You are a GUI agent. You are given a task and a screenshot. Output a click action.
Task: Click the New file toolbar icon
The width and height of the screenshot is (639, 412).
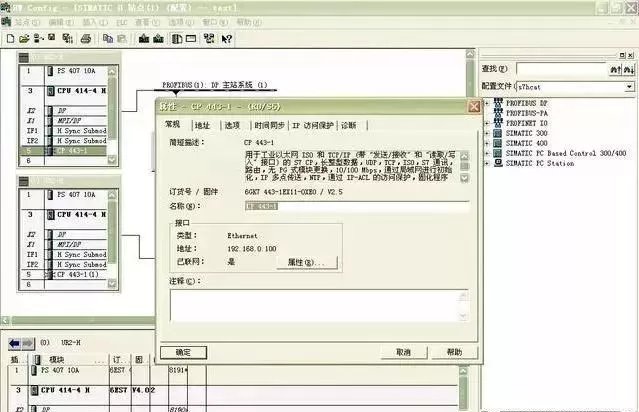click(x=9, y=38)
